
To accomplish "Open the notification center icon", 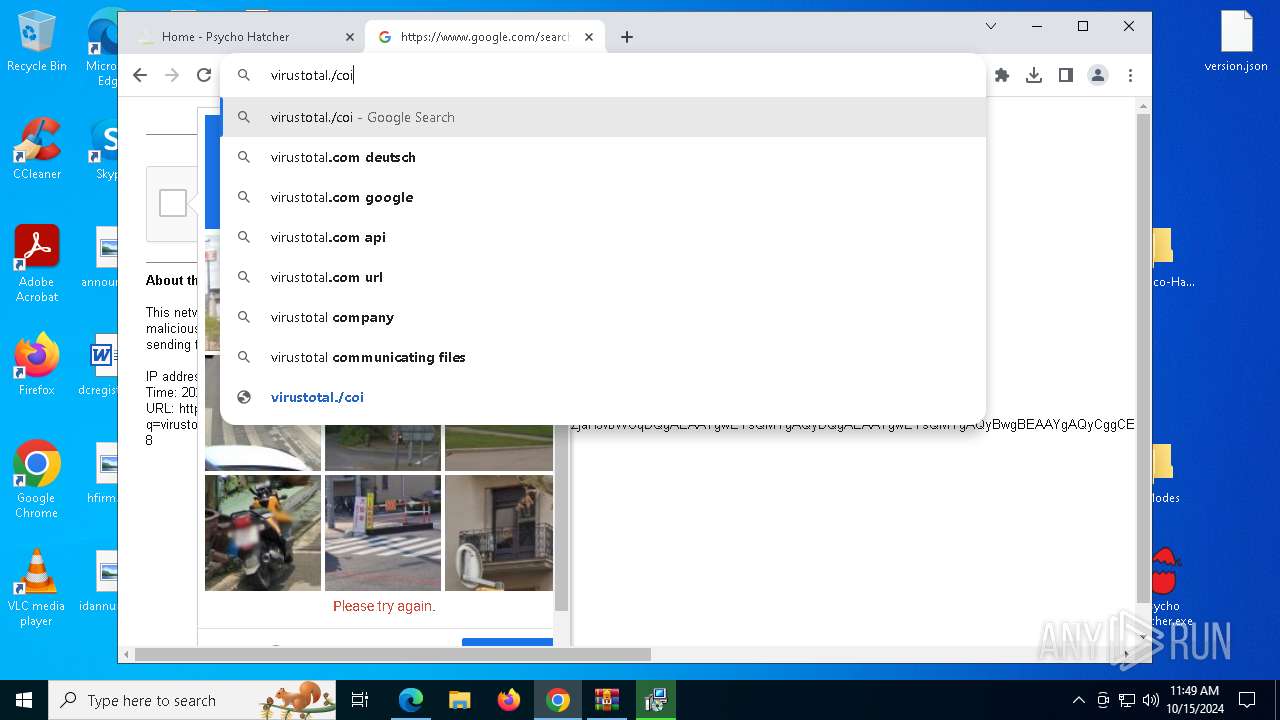I will click(1247, 700).
